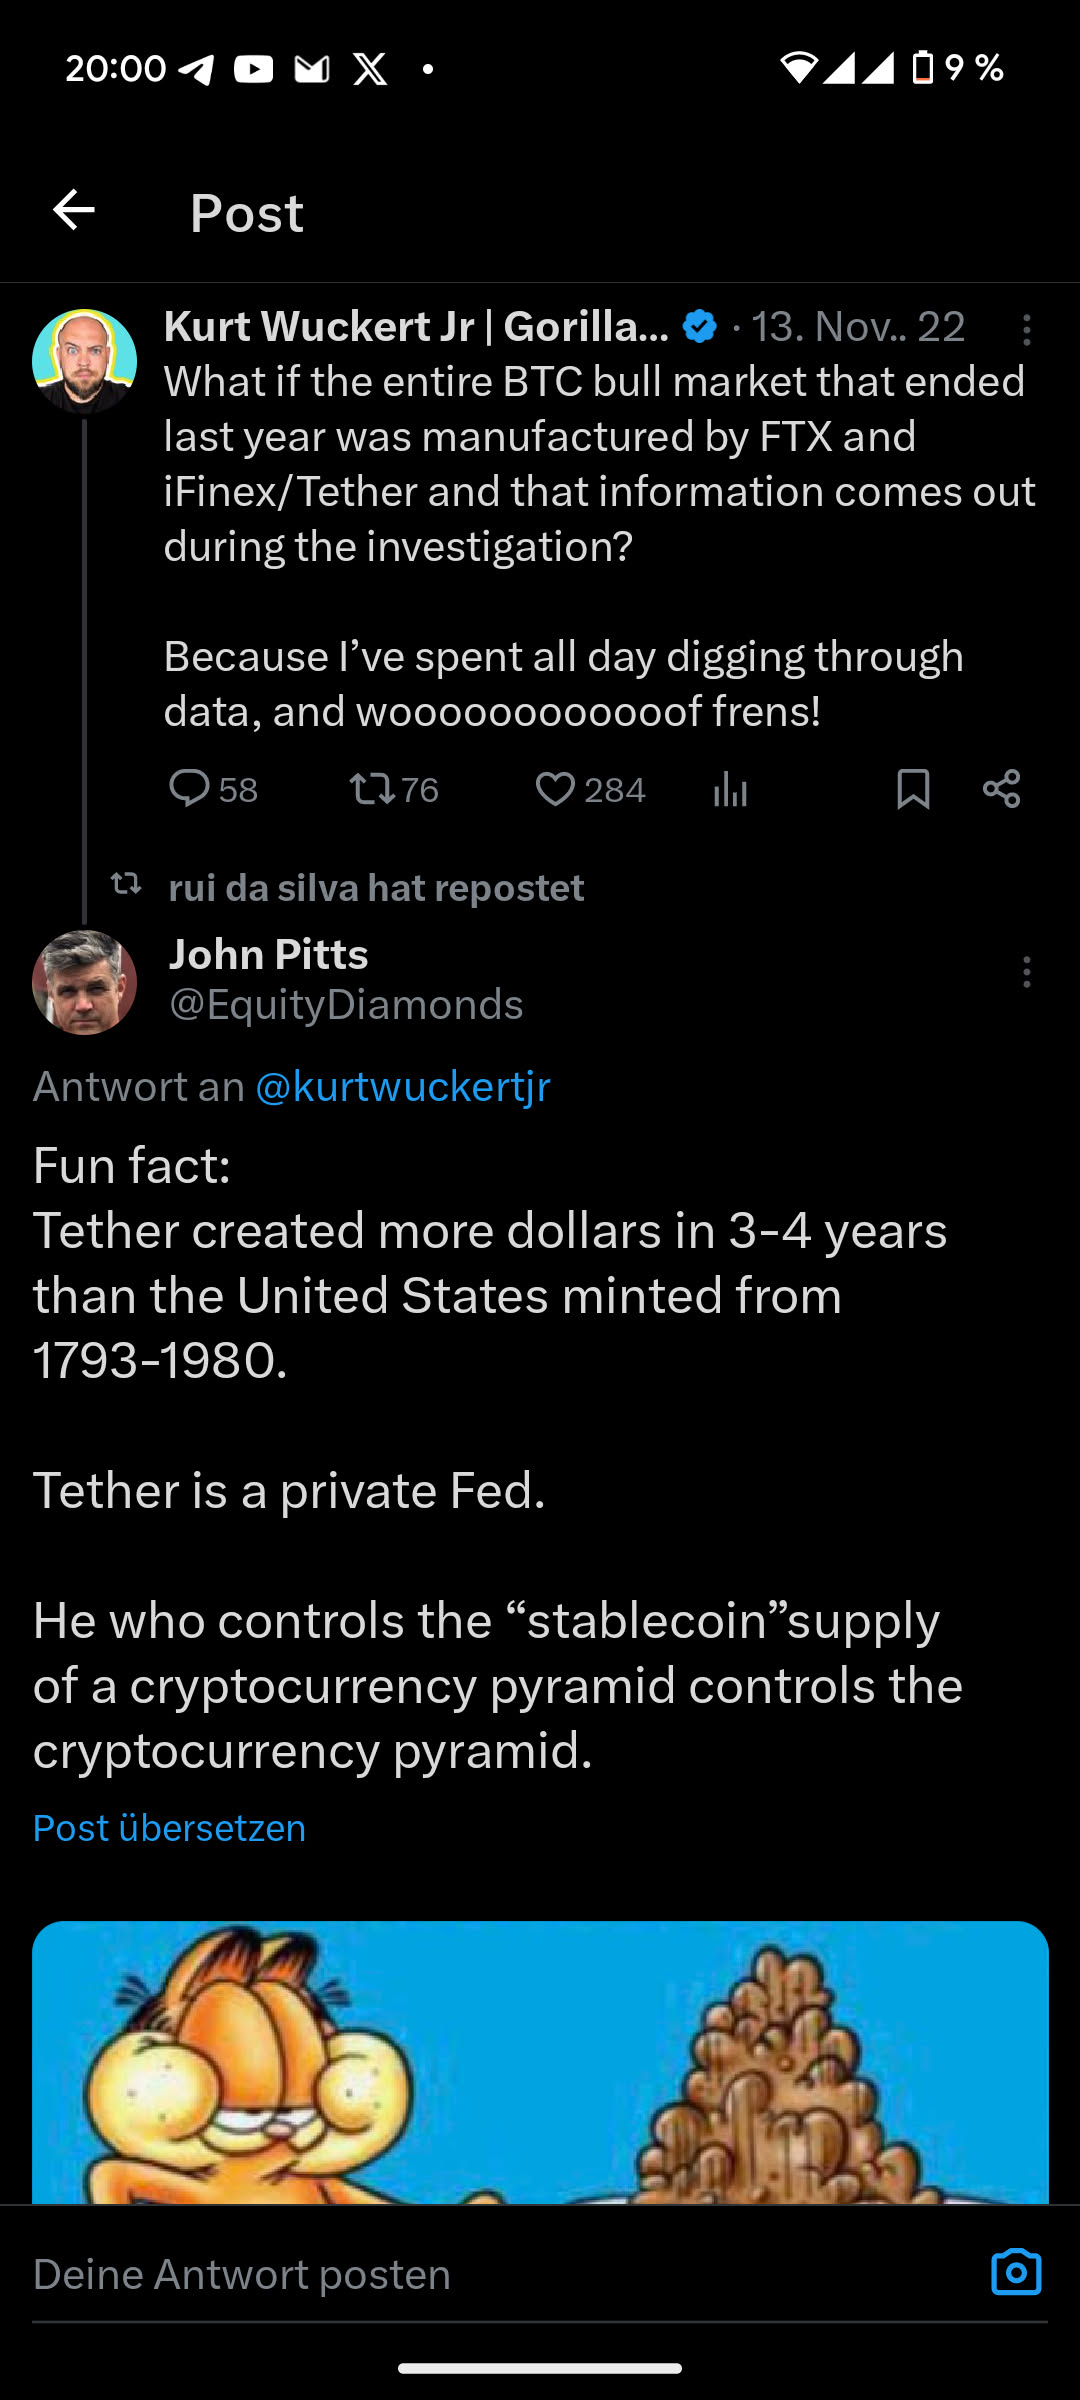The height and width of the screenshot is (2400, 1080).
Task: Bookmark Kurt Wuckert's post
Action: [913, 789]
